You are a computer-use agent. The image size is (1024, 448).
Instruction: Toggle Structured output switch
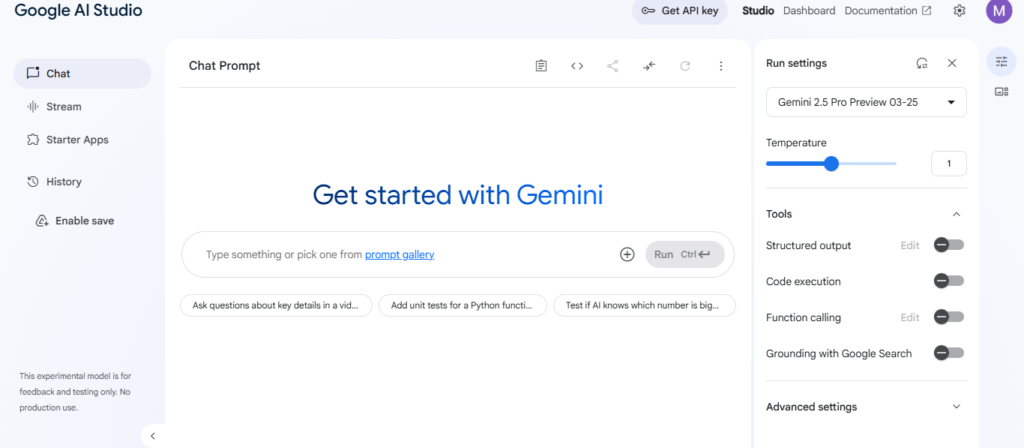[x=949, y=245]
